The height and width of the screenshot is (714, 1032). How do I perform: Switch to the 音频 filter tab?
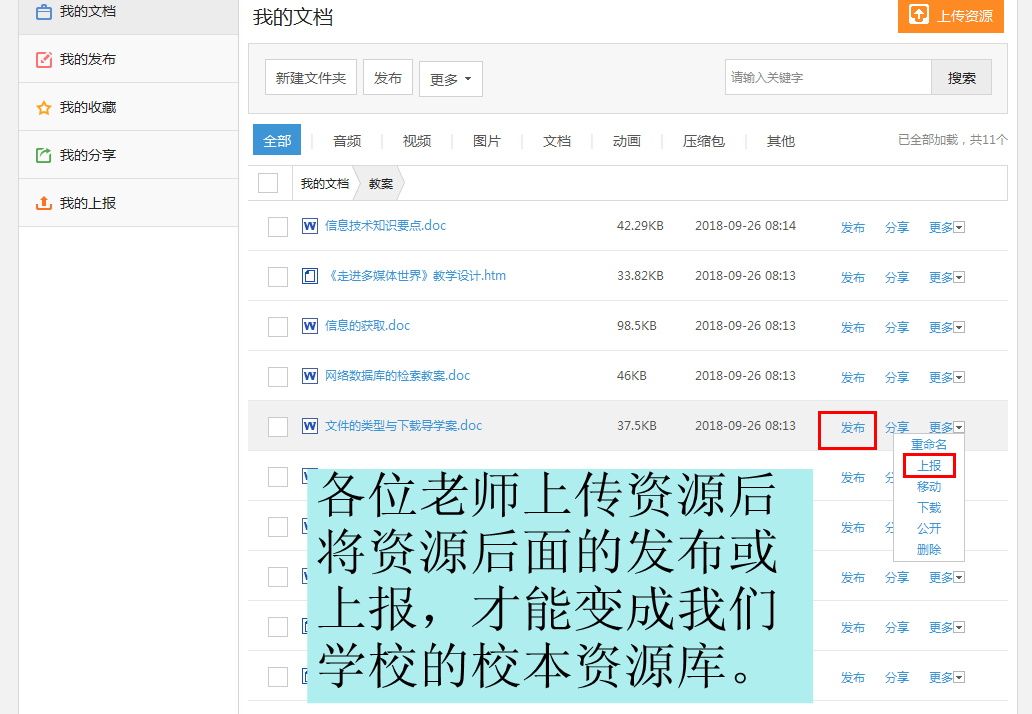coord(346,141)
